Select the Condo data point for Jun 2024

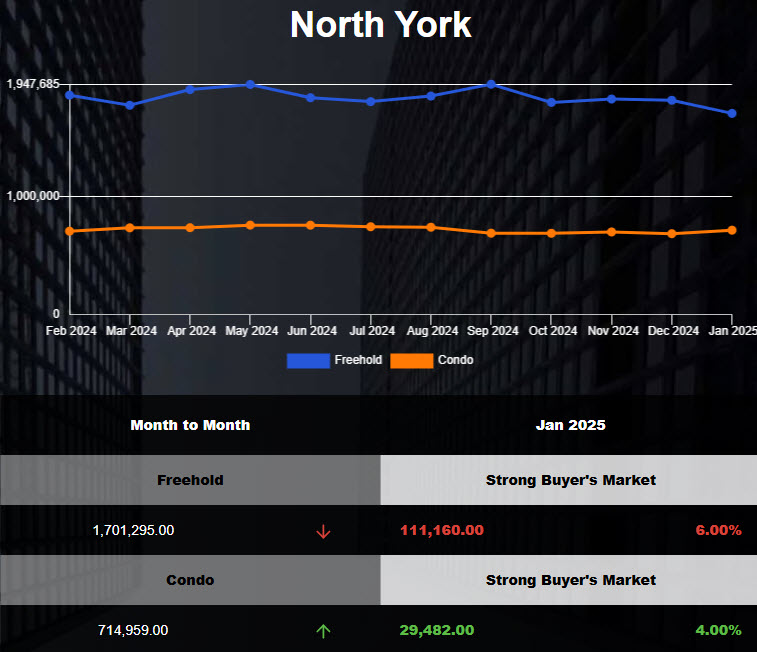tap(310, 225)
